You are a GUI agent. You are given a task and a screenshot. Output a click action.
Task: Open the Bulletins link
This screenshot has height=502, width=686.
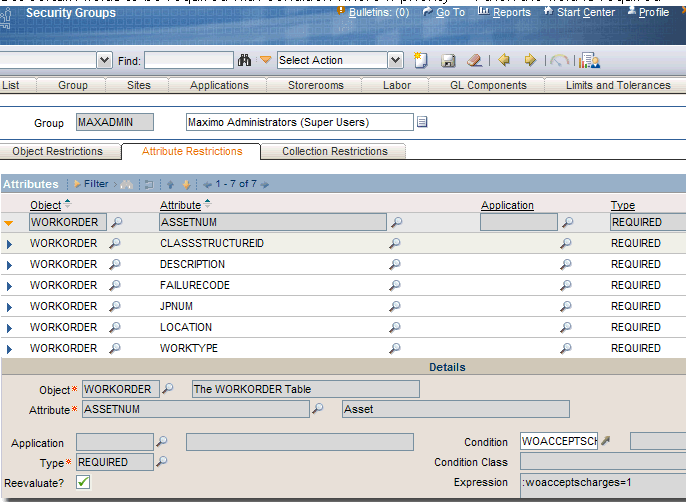[379, 12]
